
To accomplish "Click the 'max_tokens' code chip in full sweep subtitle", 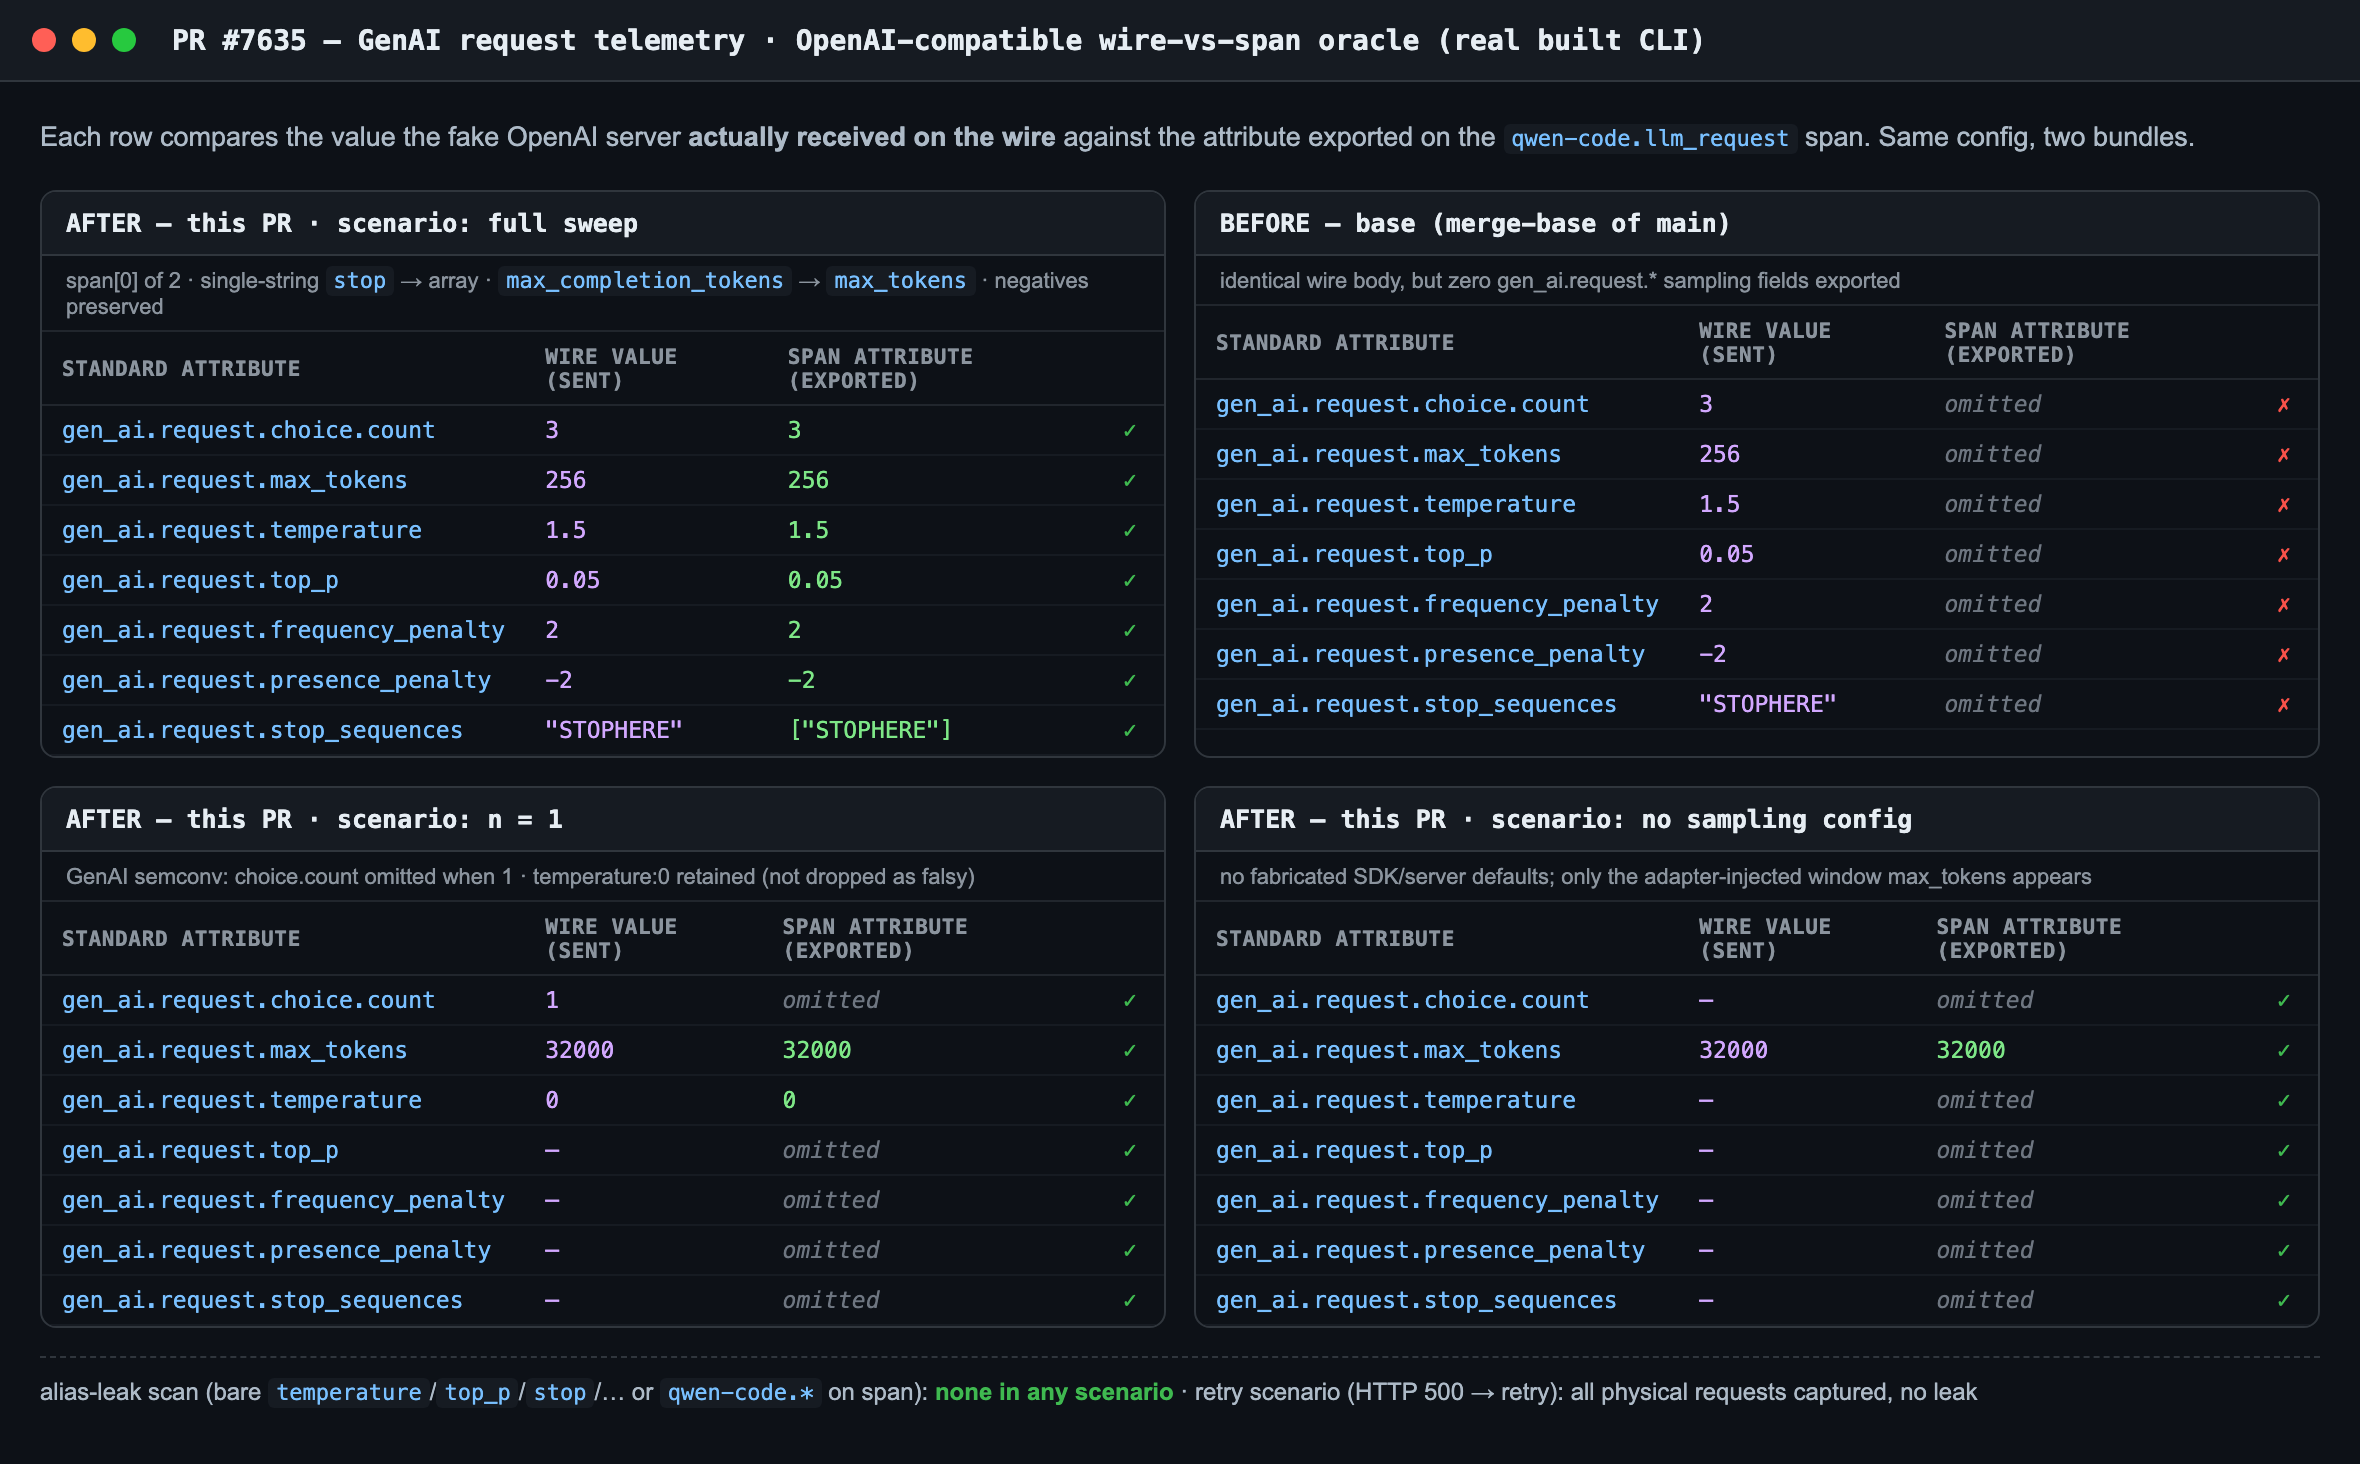I will [x=900, y=281].
